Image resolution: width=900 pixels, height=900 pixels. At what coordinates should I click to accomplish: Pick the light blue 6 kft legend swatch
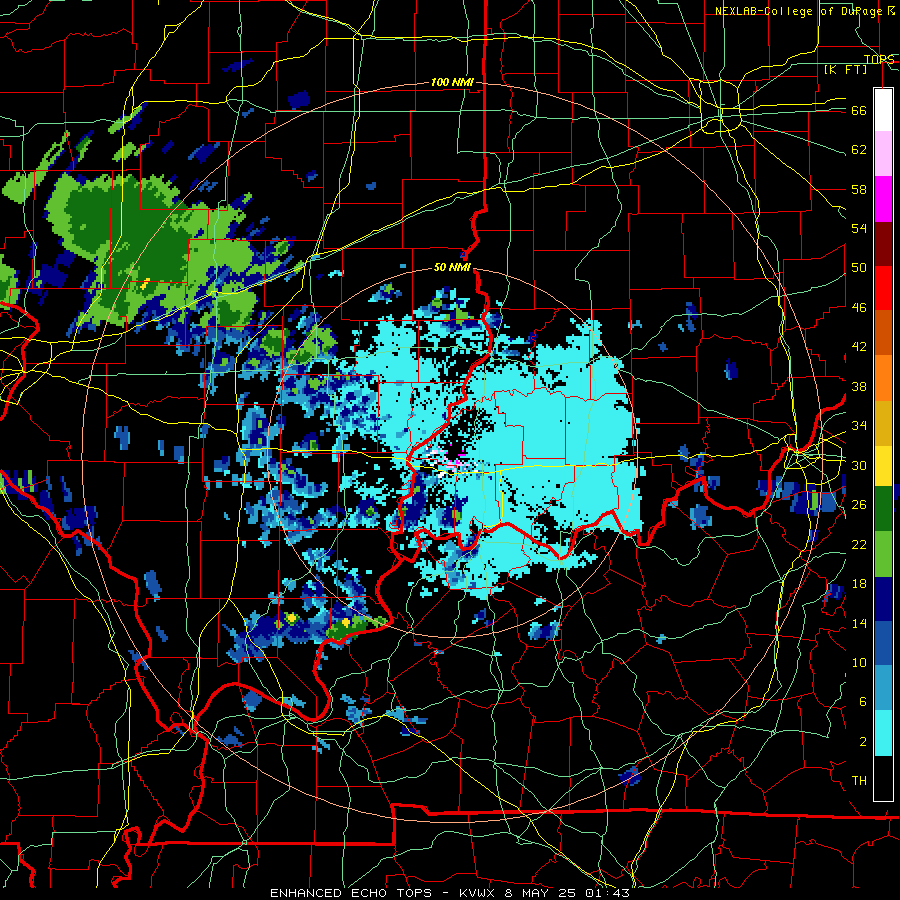tap(883, 688)
